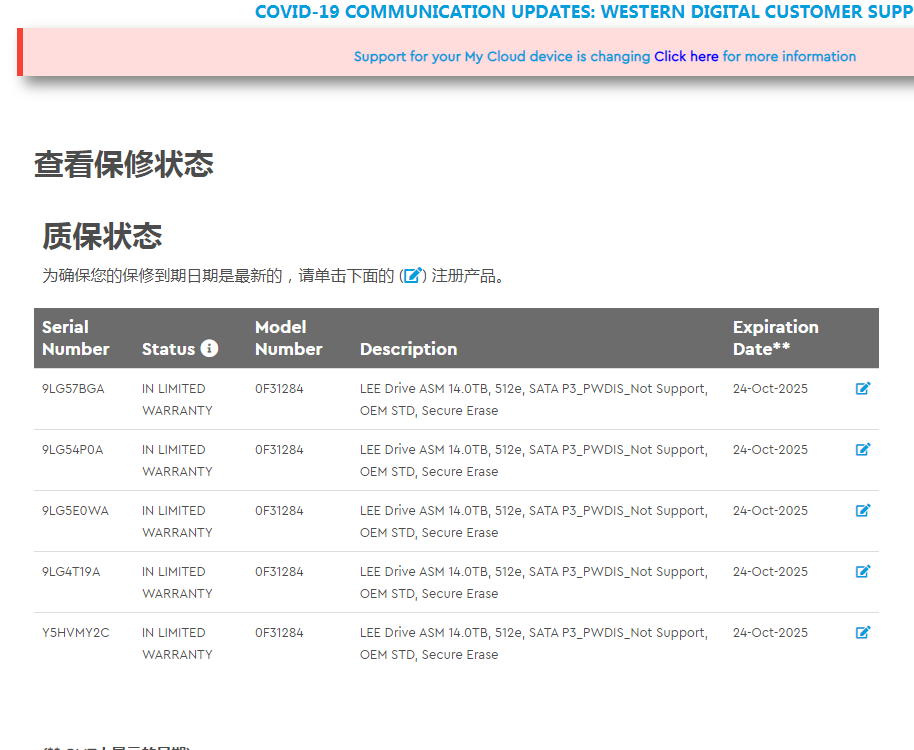Click register icon for serial 9LG4T19A

(x=863, y=571)
